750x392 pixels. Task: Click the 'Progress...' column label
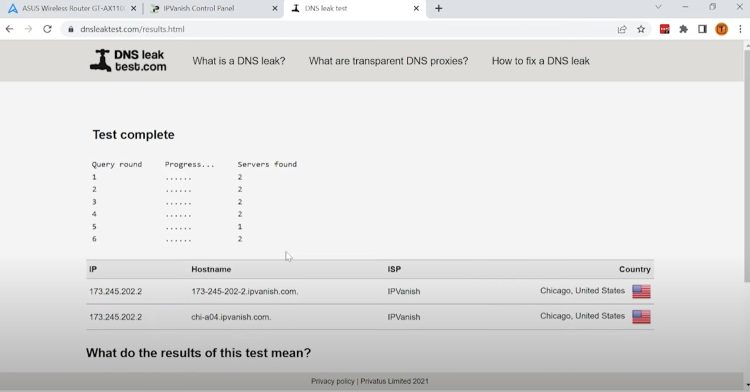189,164
